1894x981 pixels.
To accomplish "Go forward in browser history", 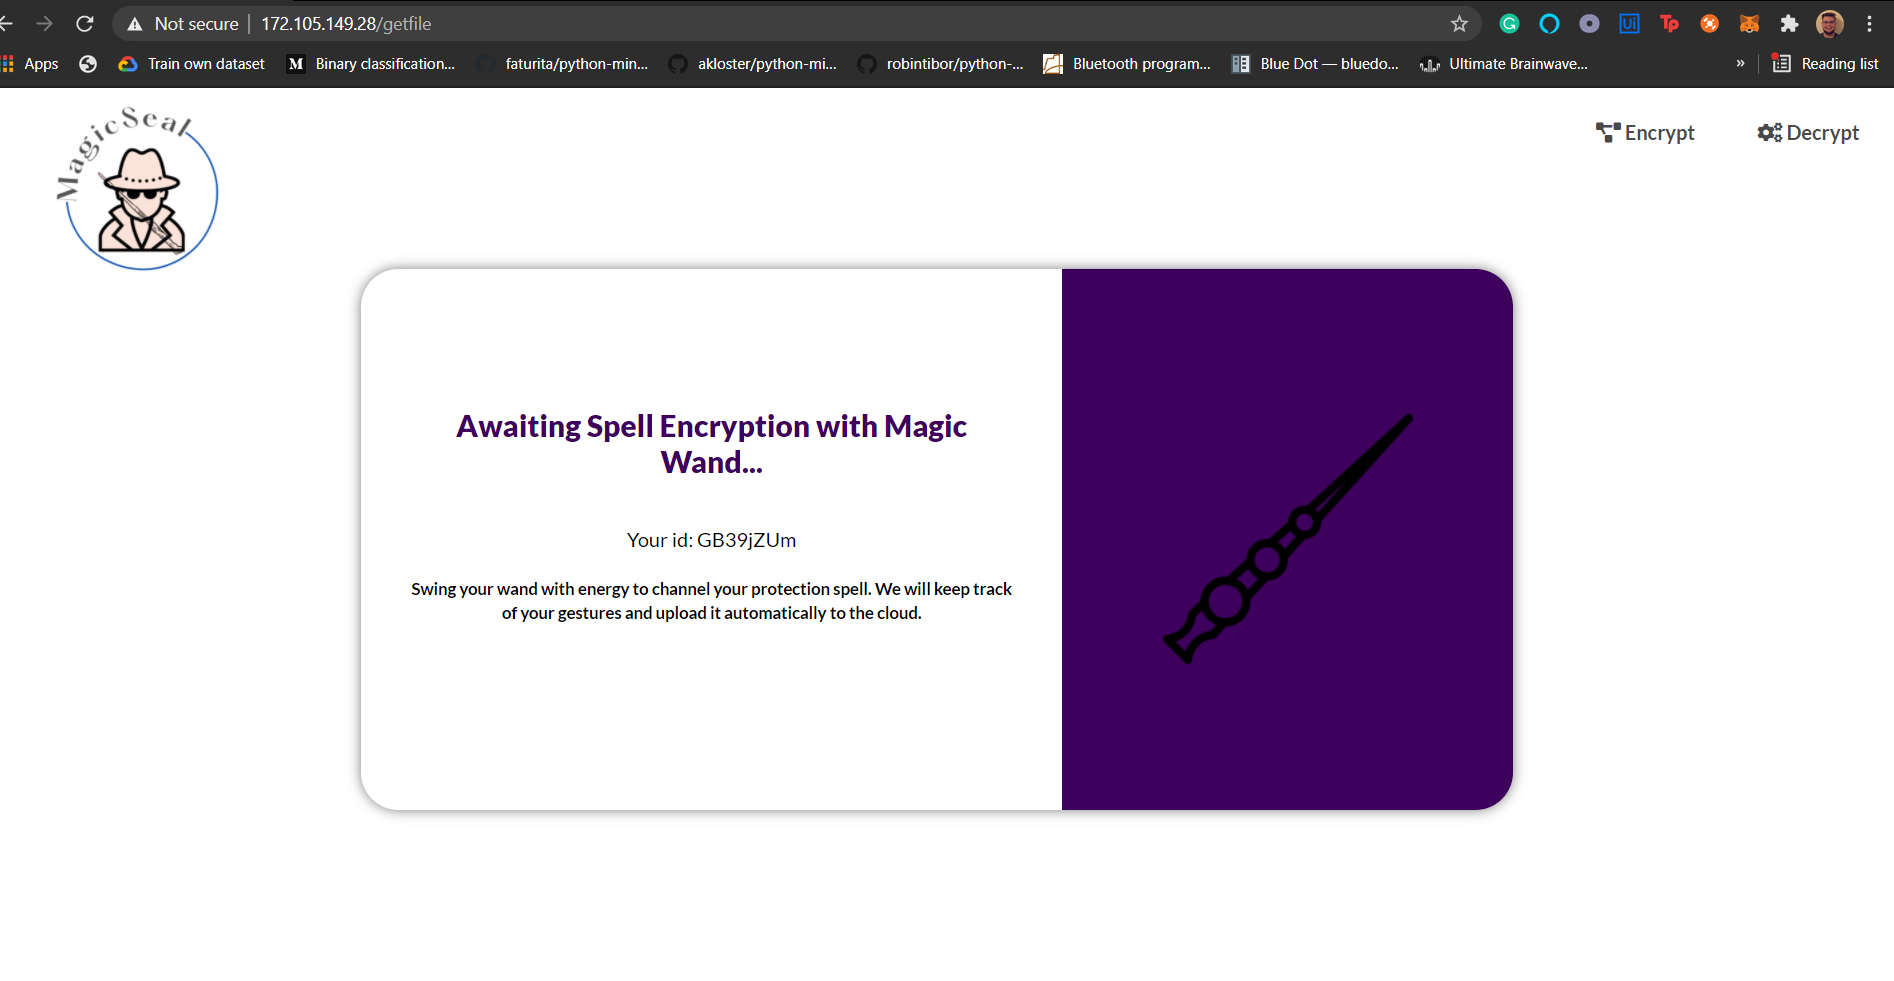I will tap(44, 23).
